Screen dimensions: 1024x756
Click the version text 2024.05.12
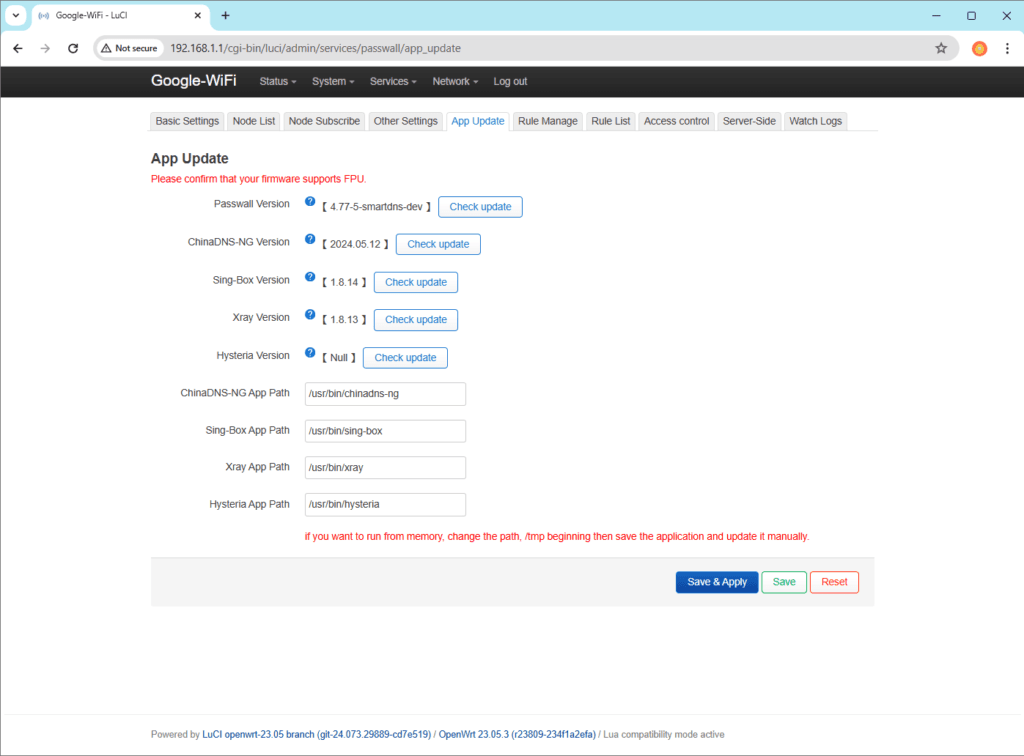tap(355, 244)
